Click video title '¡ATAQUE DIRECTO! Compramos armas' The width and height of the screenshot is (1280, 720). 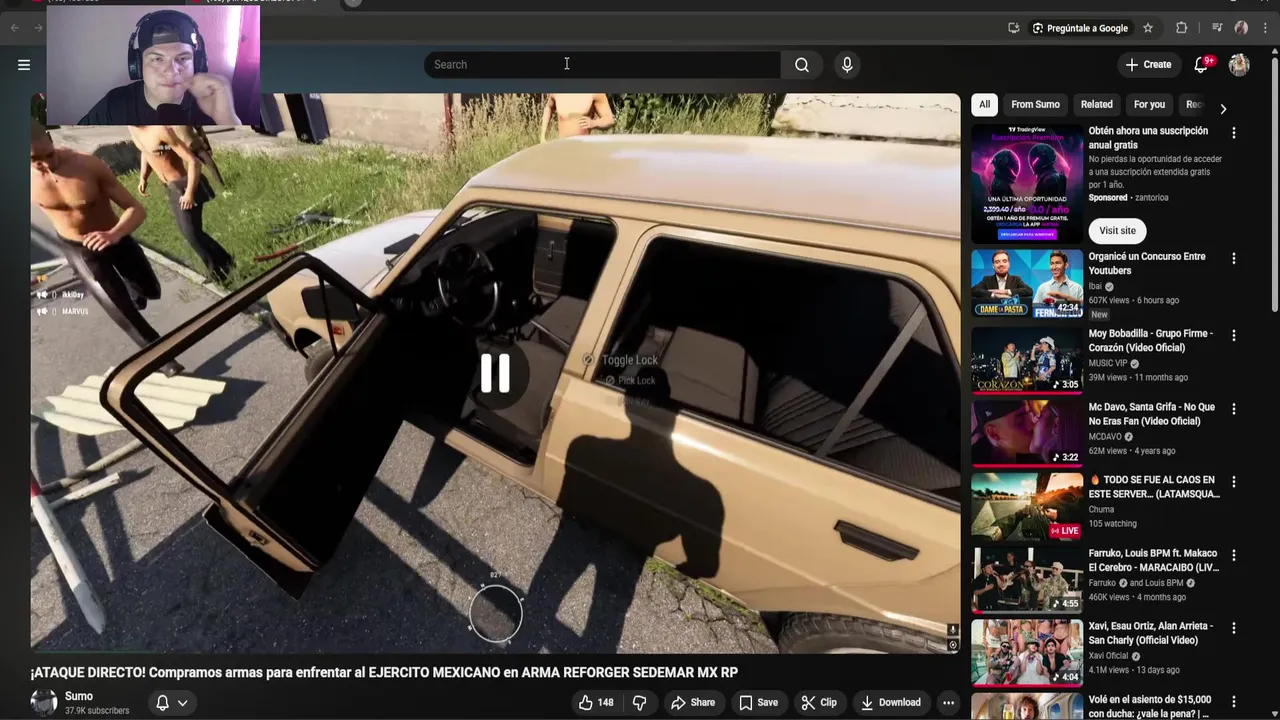point(384,673)
